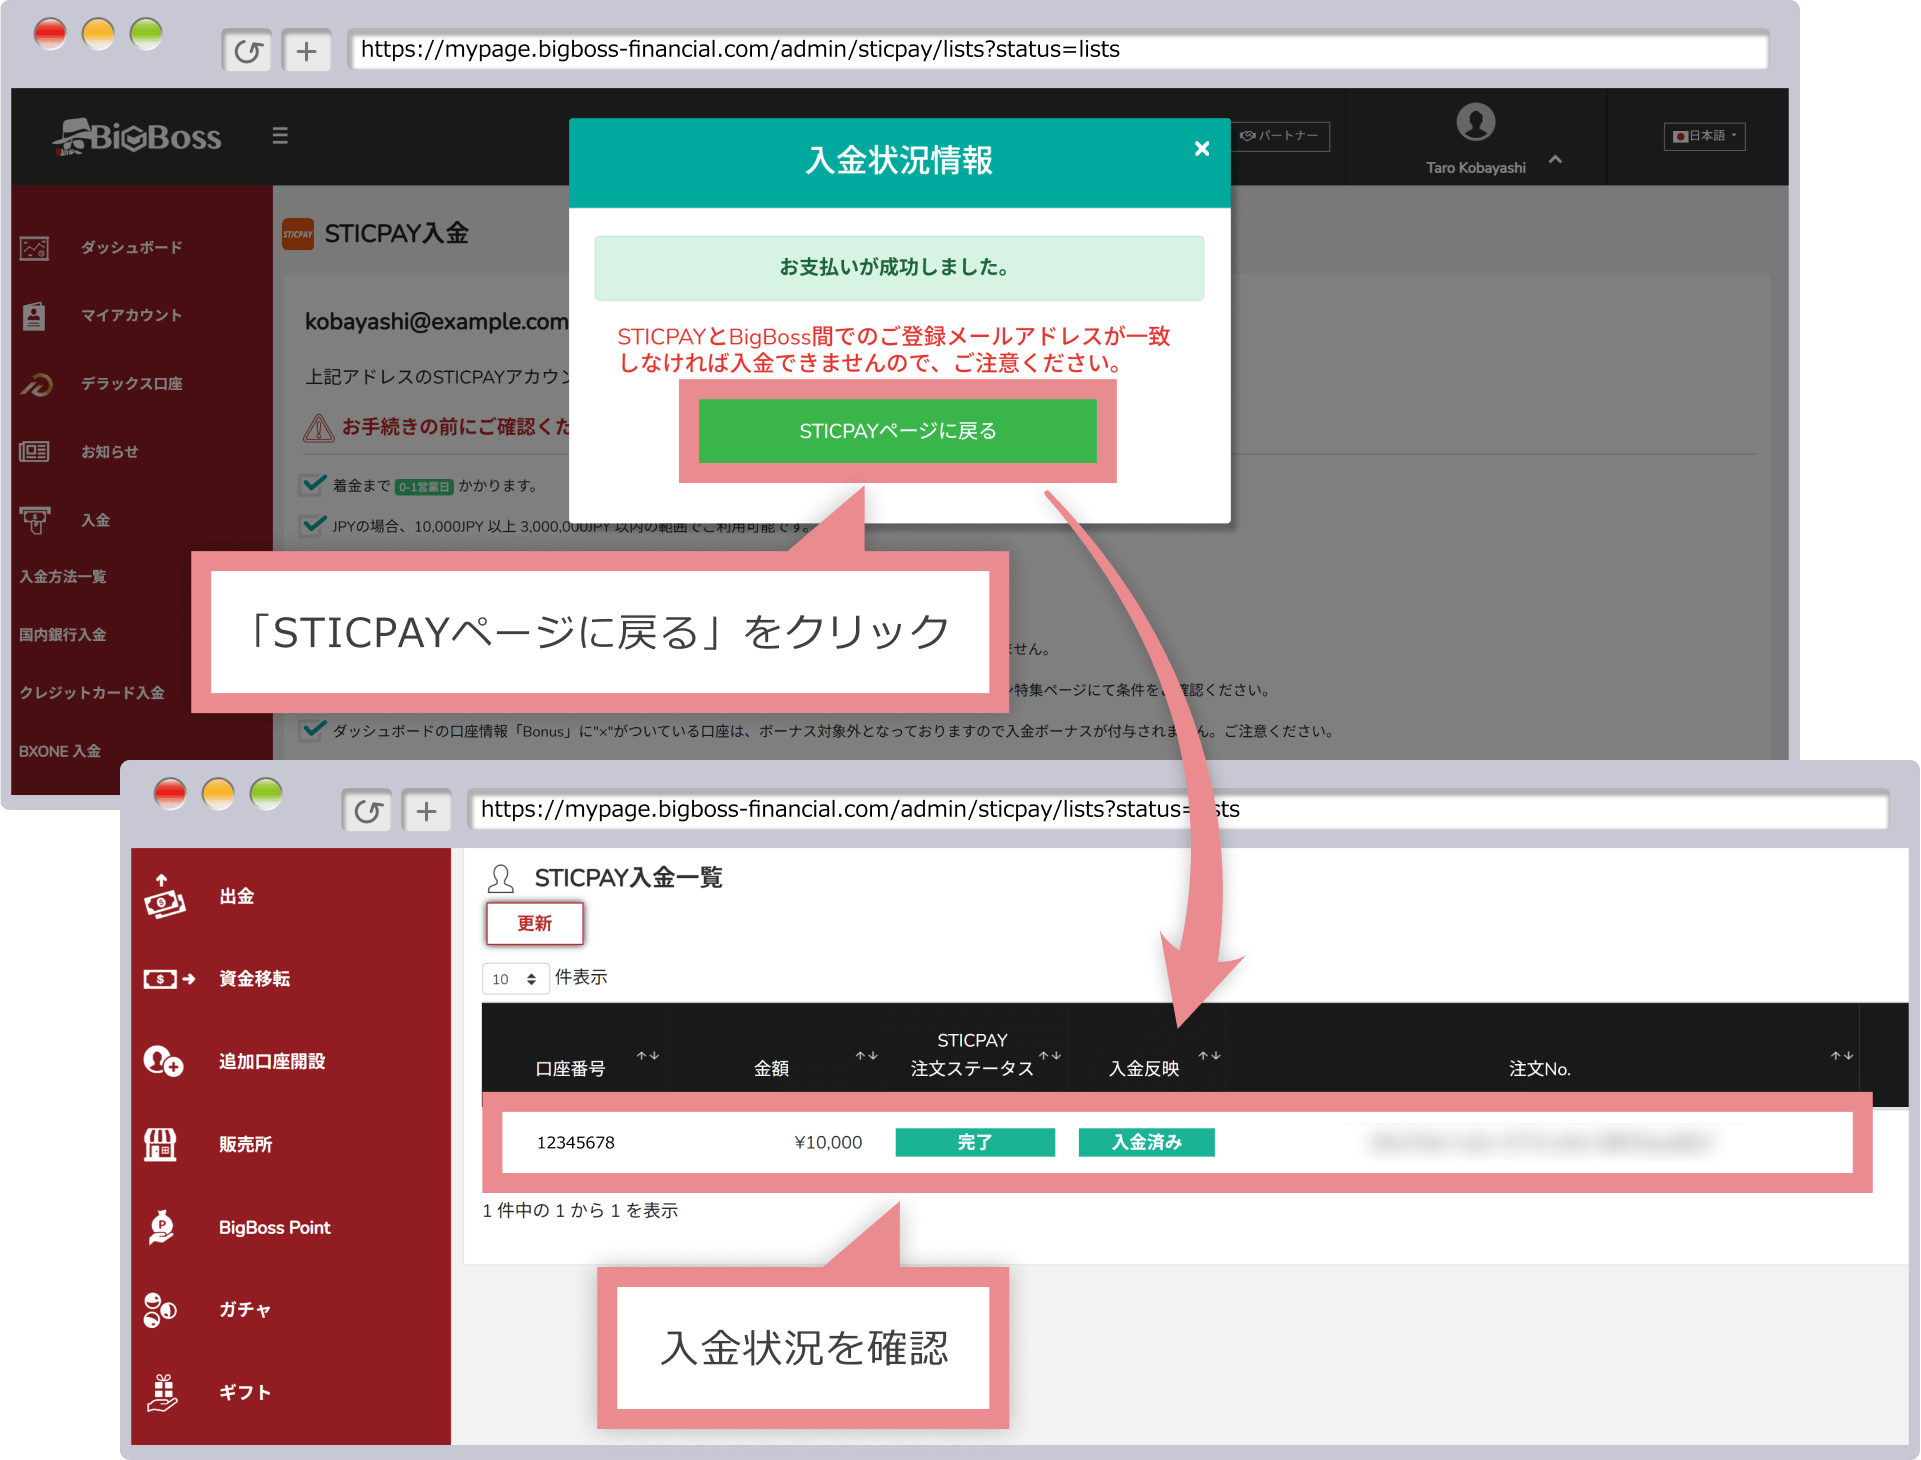Click the BigBoss Point icon
This screenshot has height=1460, width=1921.
pyautogui.click(x=161, y=1227)
